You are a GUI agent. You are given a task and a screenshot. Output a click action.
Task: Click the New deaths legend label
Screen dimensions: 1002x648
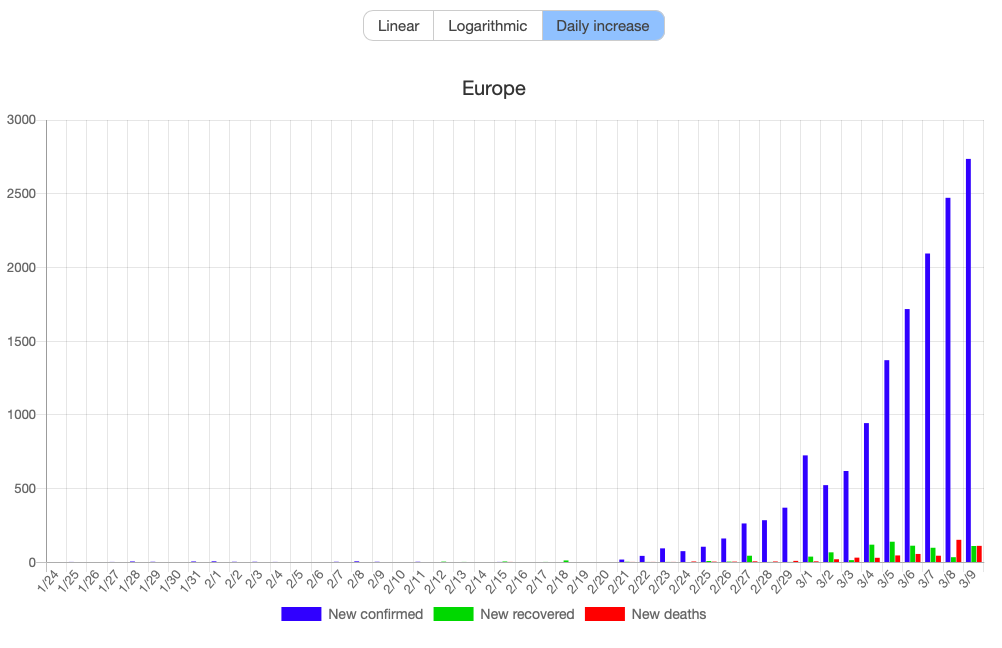669,614
